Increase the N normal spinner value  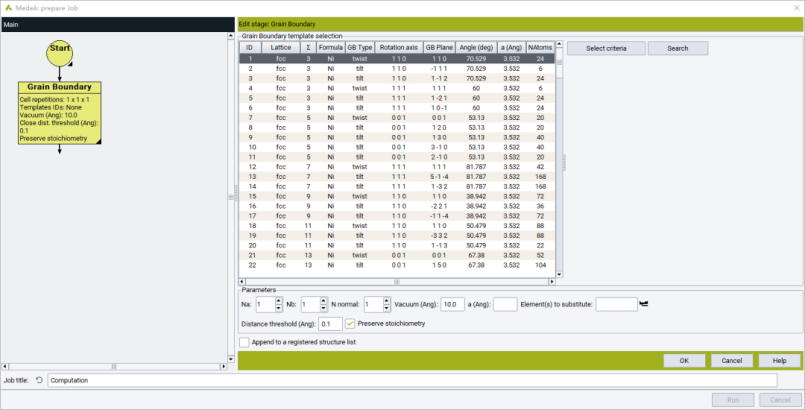(x=386, y=300)
